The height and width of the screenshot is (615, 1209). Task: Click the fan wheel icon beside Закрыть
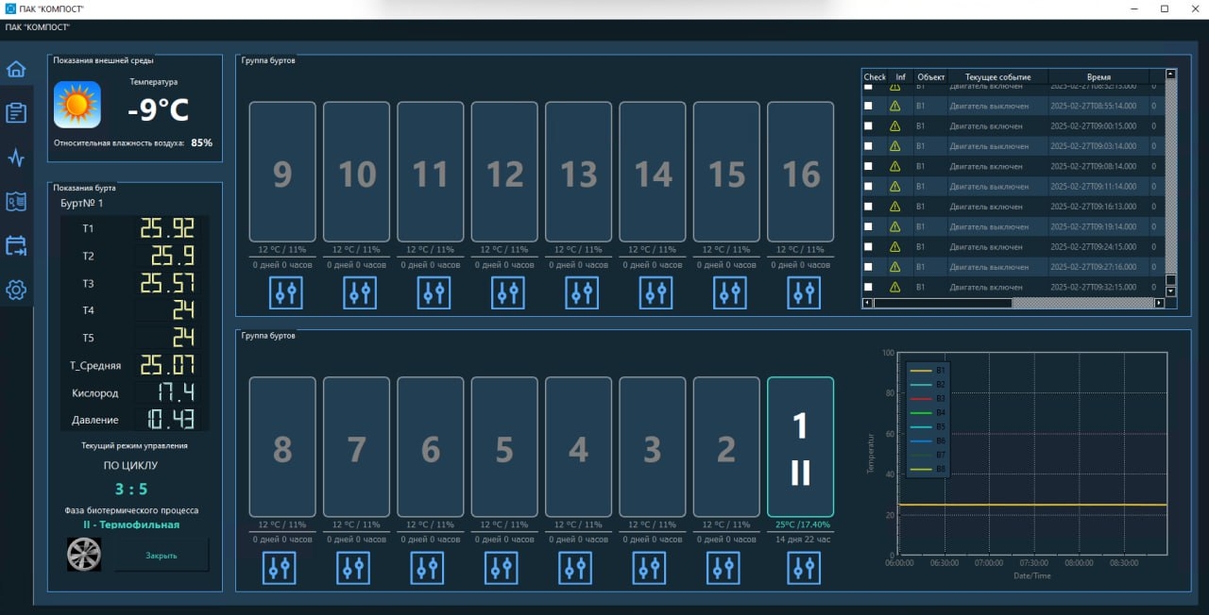(x=84, y=554)
